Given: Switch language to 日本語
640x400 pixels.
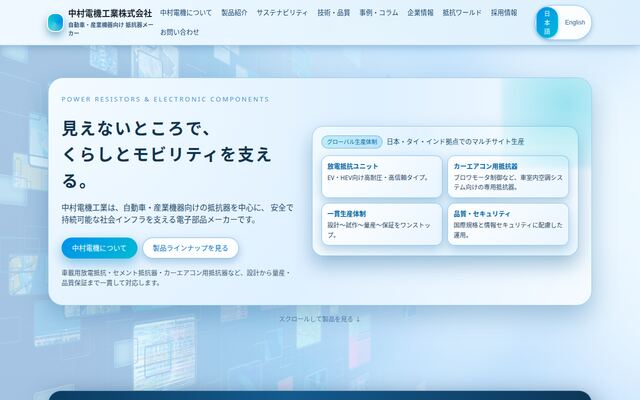Looking at the screenshot, I should point(547,22).
